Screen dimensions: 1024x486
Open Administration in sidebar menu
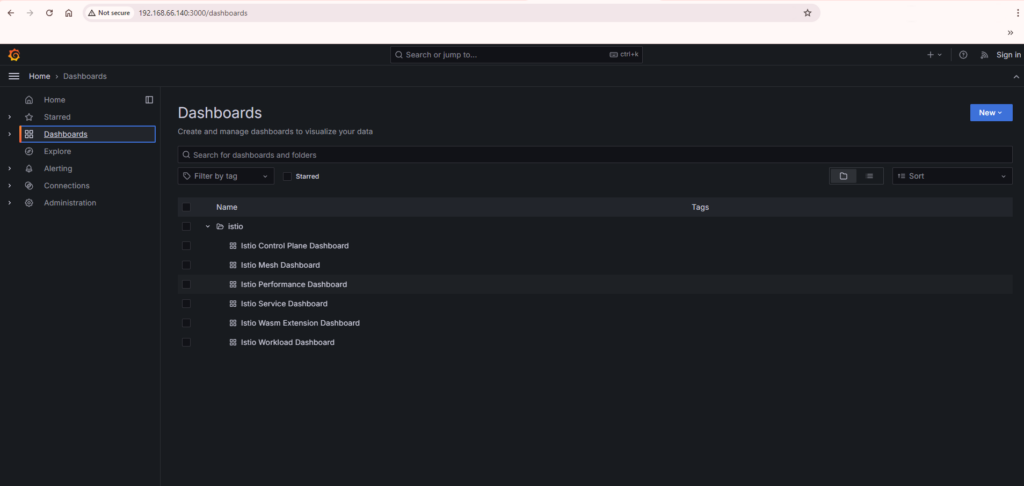[70, 203]
